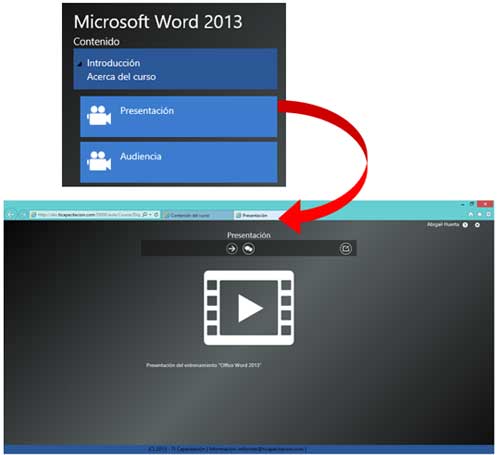
Task: Click the browser back button
Action: pos(11,214)
